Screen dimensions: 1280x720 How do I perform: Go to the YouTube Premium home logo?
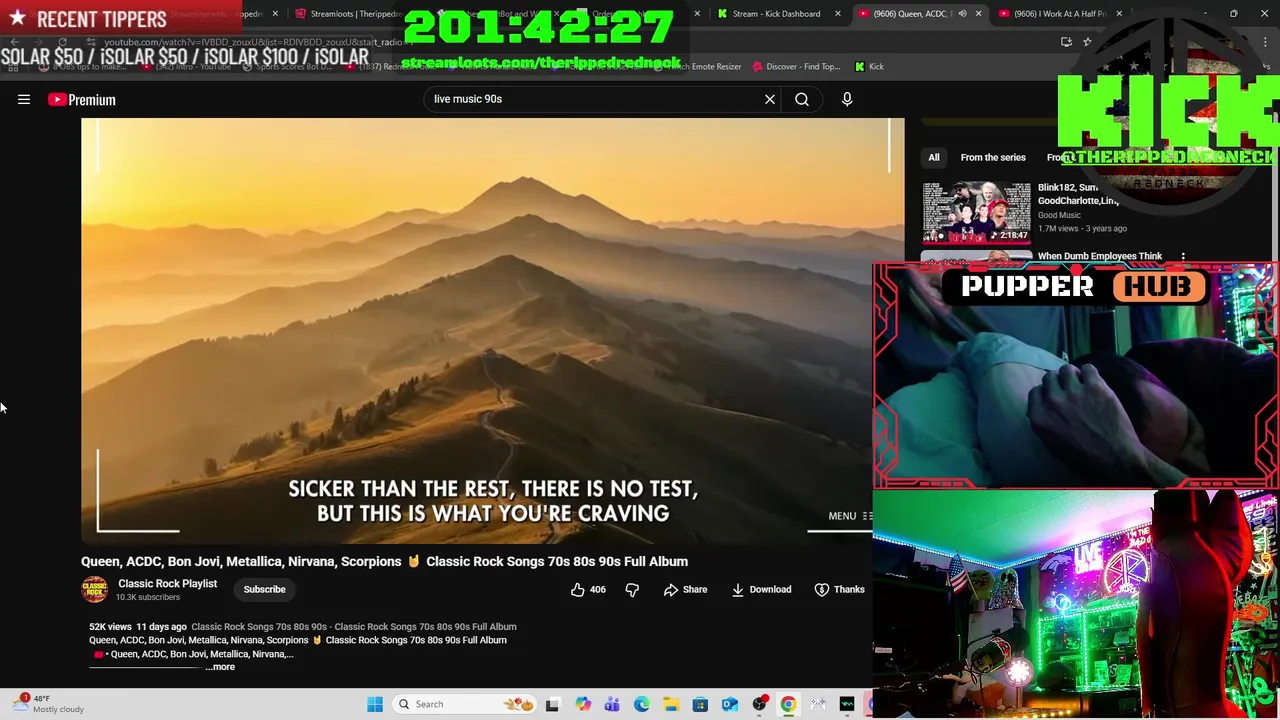tap(82, 100)
